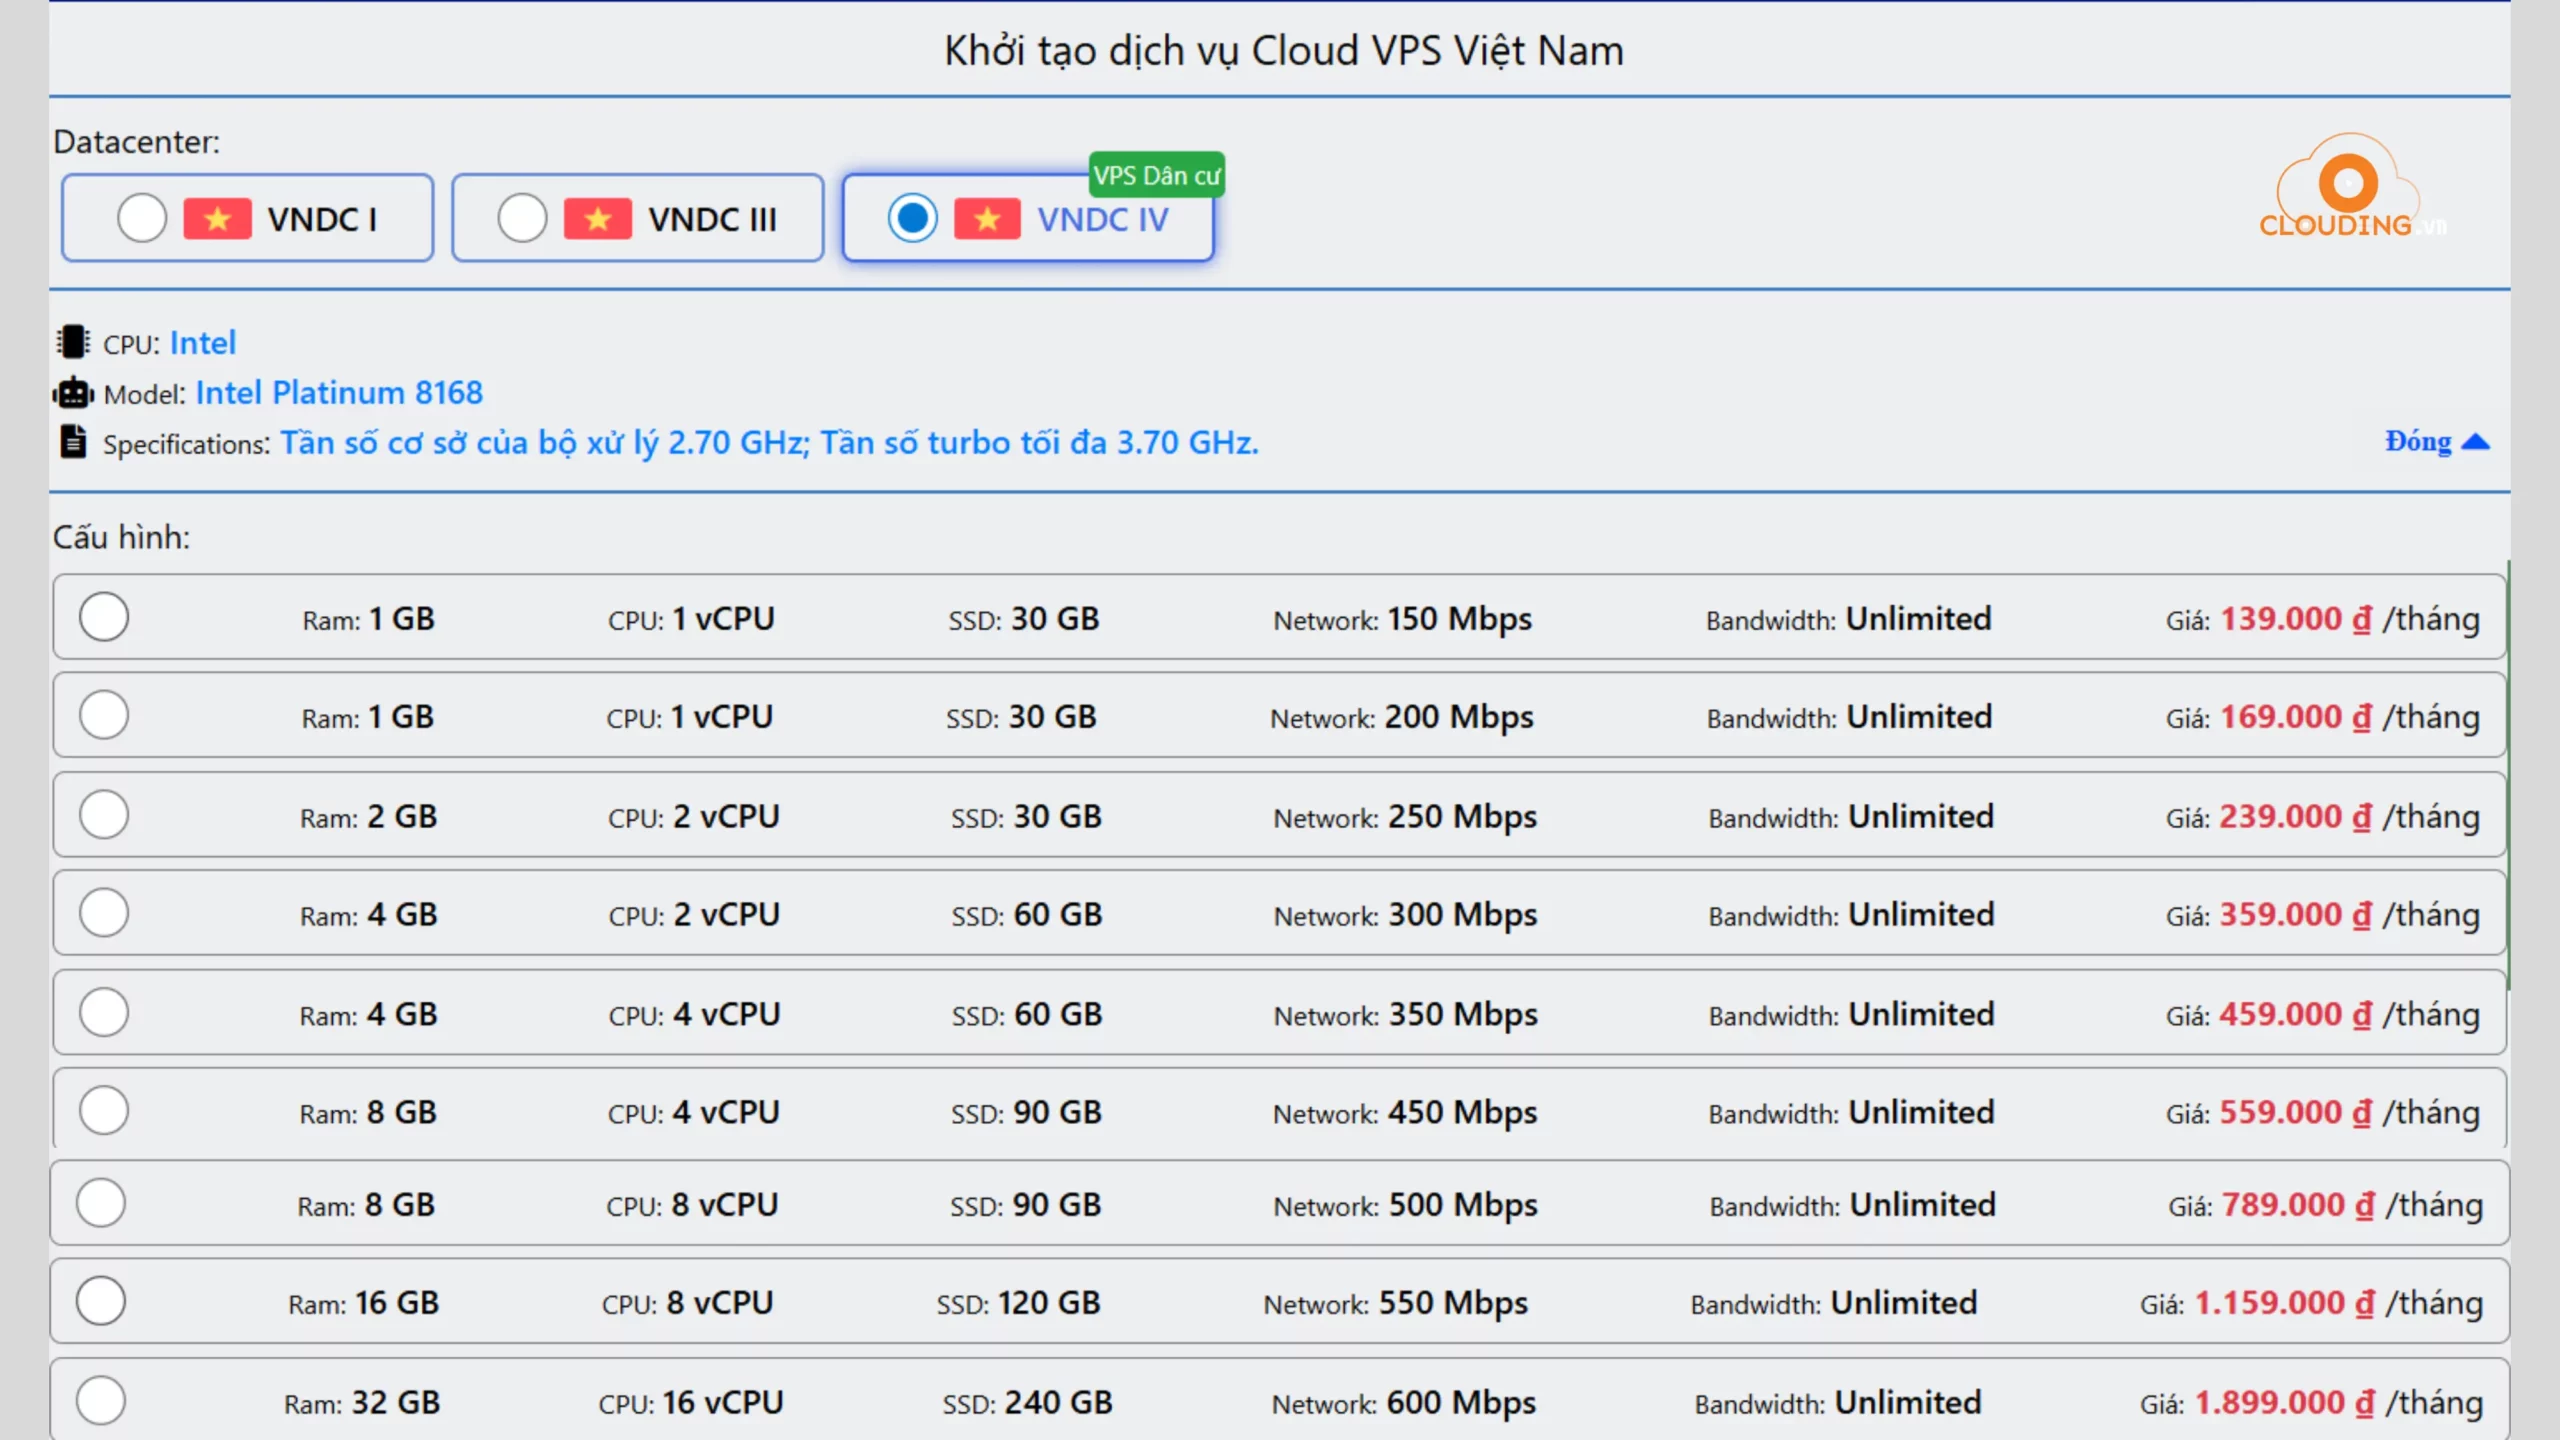2560x1440 pixels.
Task: Click the green VPS Dân cư badge
Action: [x=1156, y=174]
